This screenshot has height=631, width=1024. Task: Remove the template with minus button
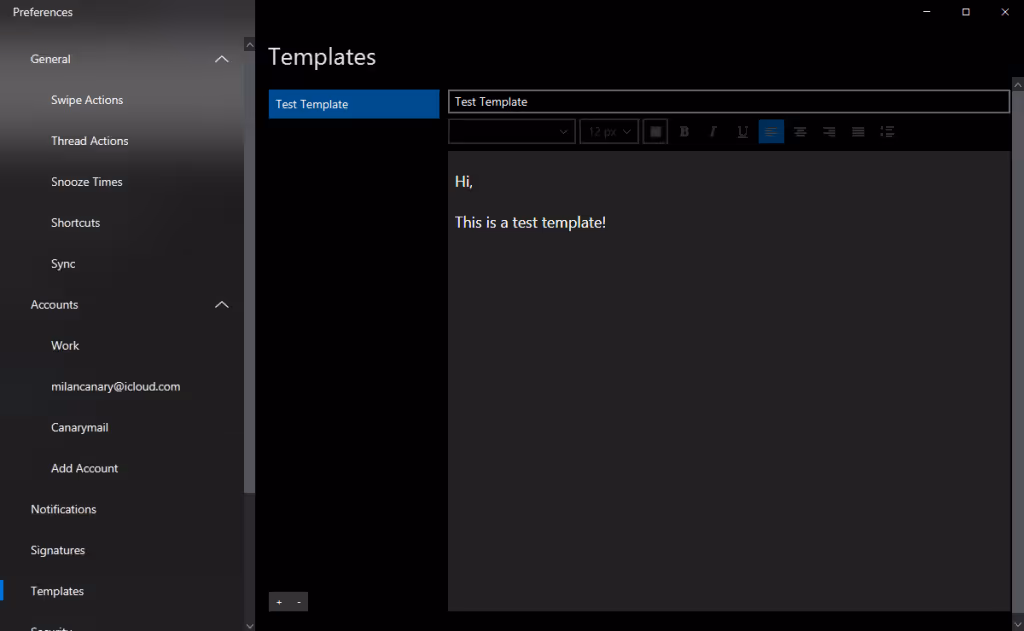point(298,602)
